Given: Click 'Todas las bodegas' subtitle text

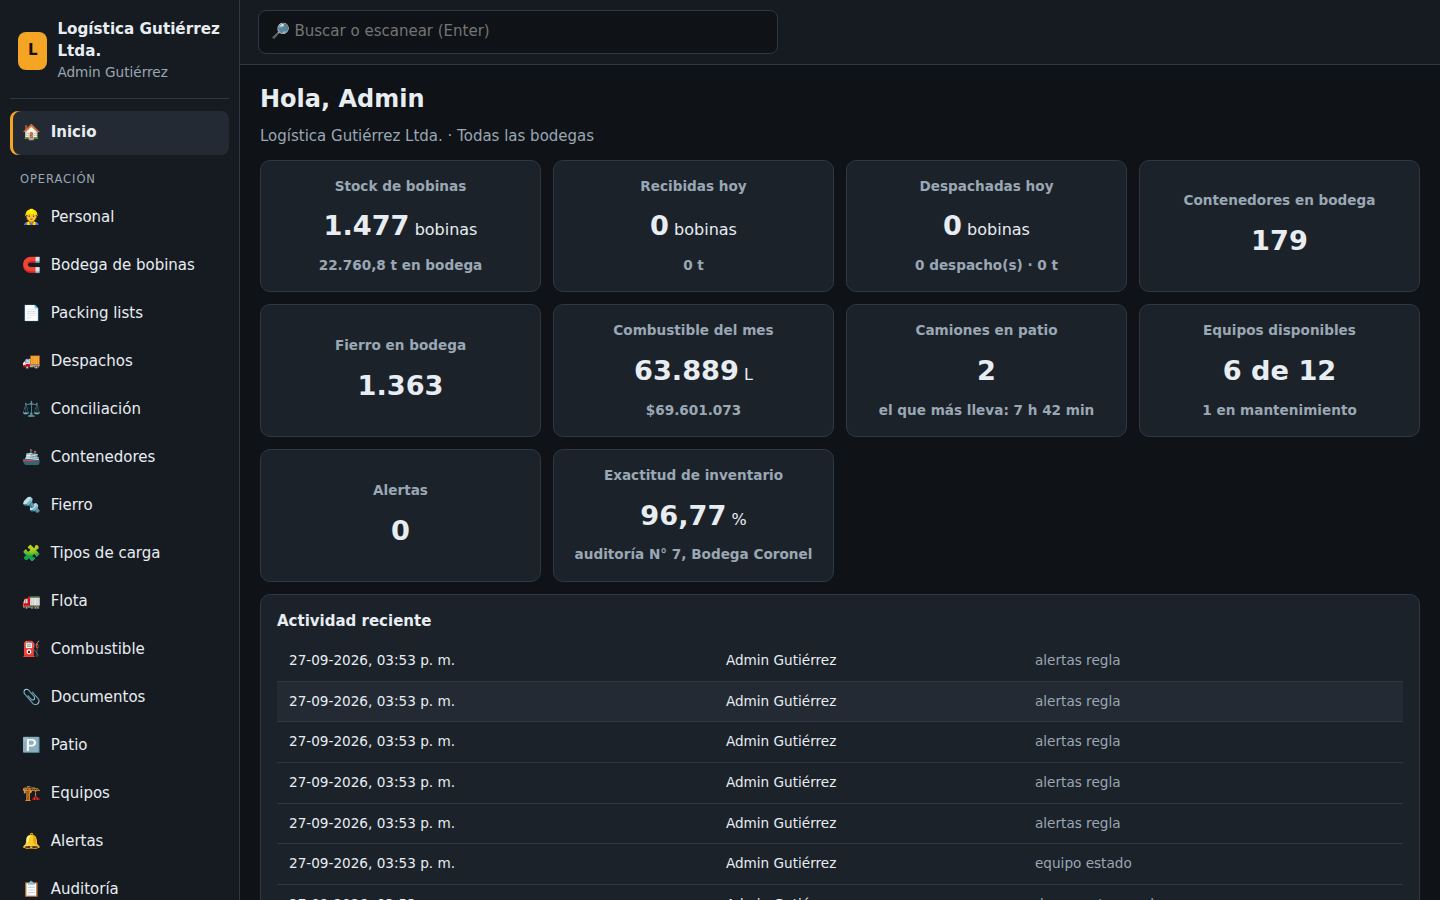Looking at the screenshot, I should click(x=525, y=136).
